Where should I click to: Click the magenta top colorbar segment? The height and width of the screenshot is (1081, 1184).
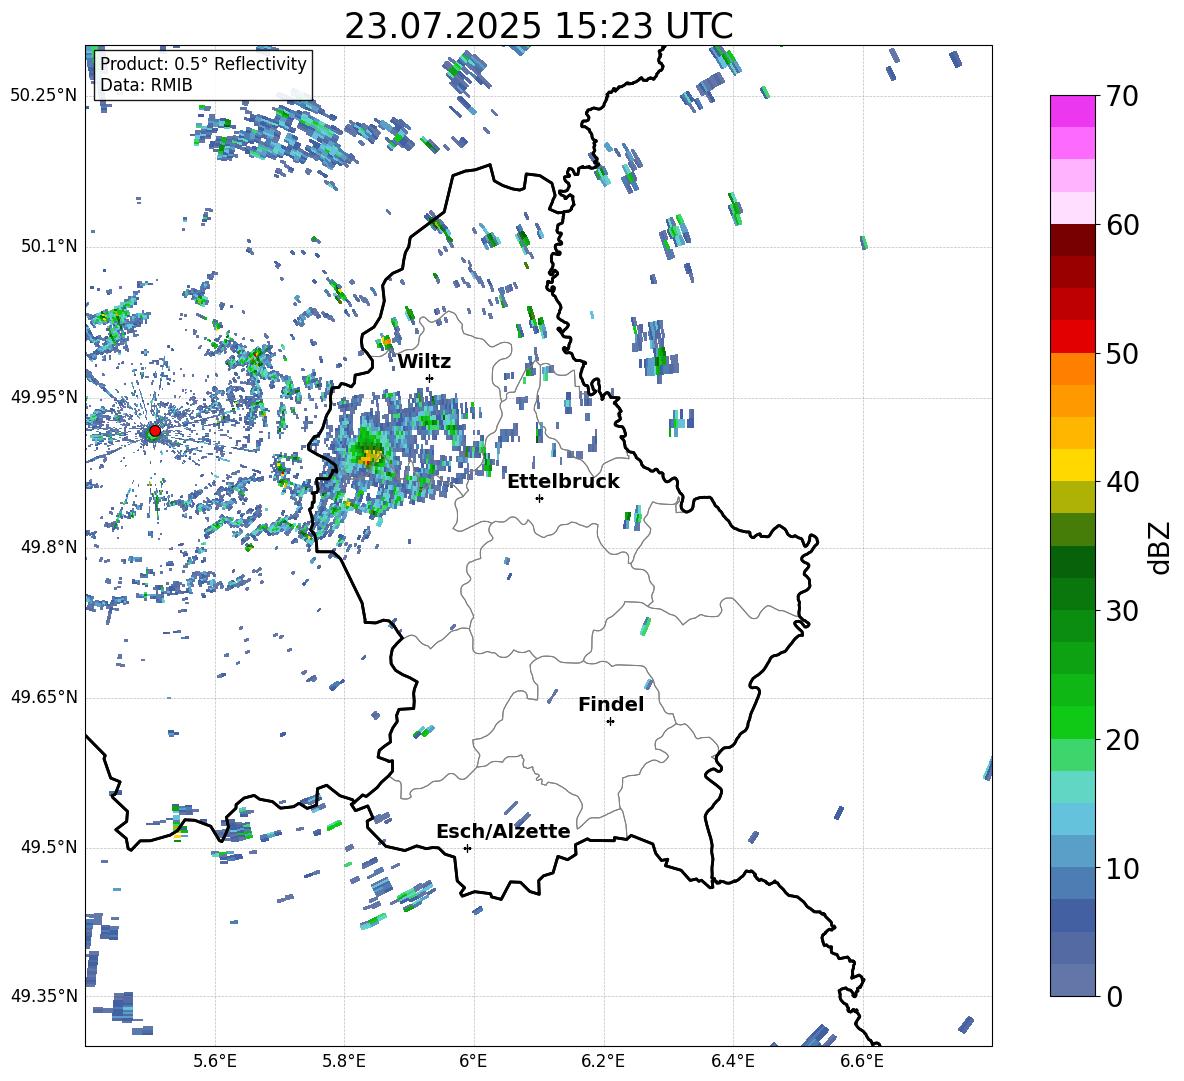coord(1072,112)
